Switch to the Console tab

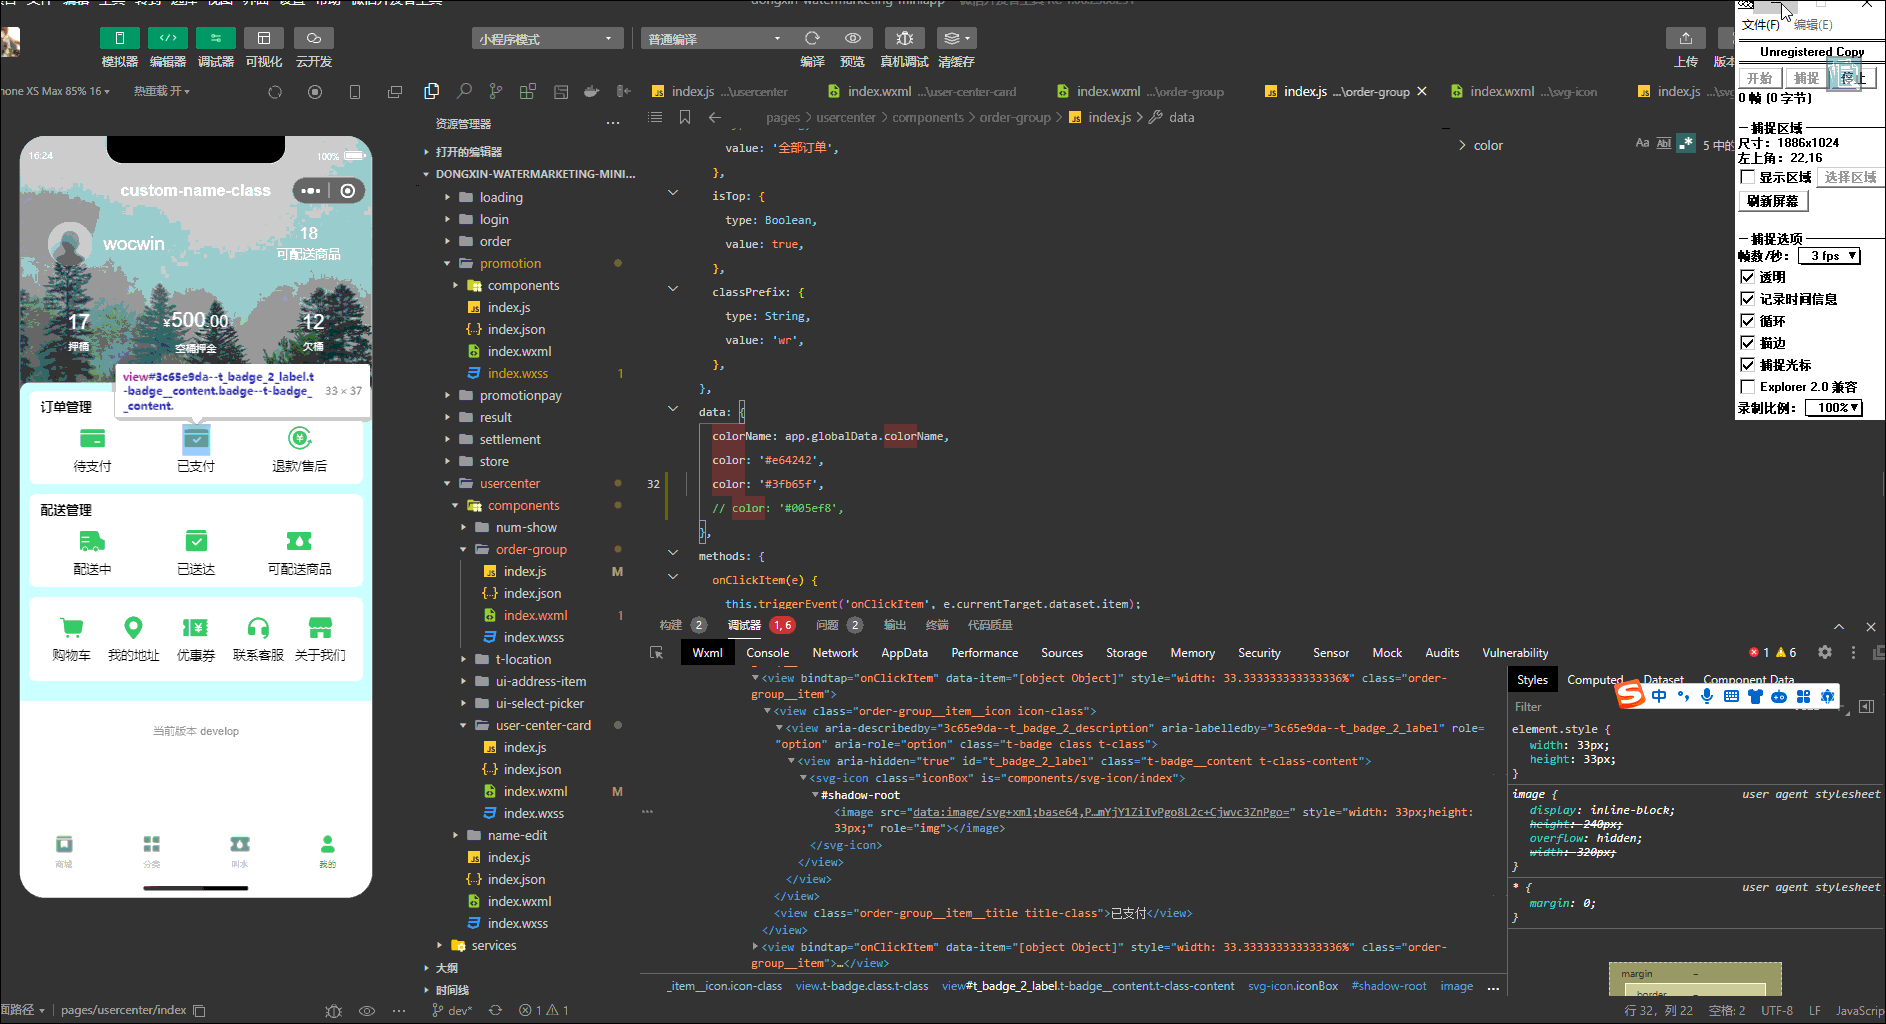pyautogui.click(x=767, y=653)
